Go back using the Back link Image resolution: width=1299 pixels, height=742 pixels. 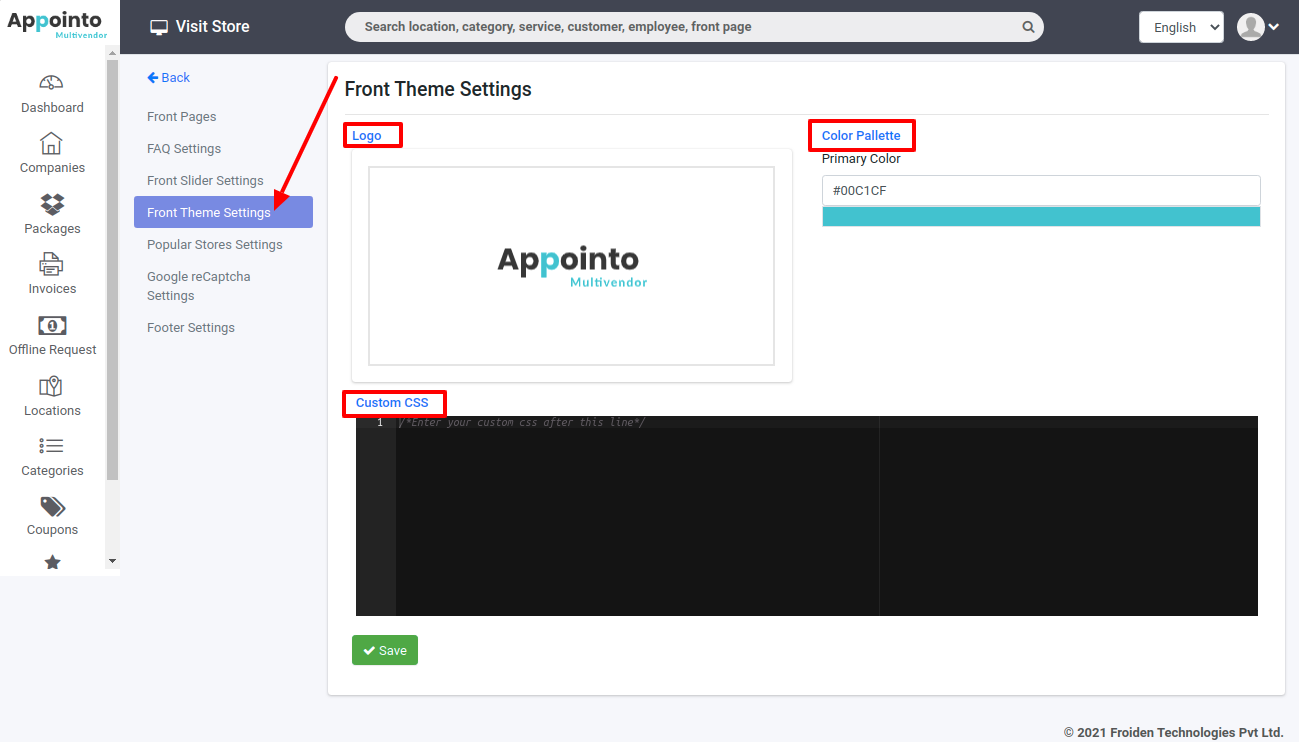168,77
